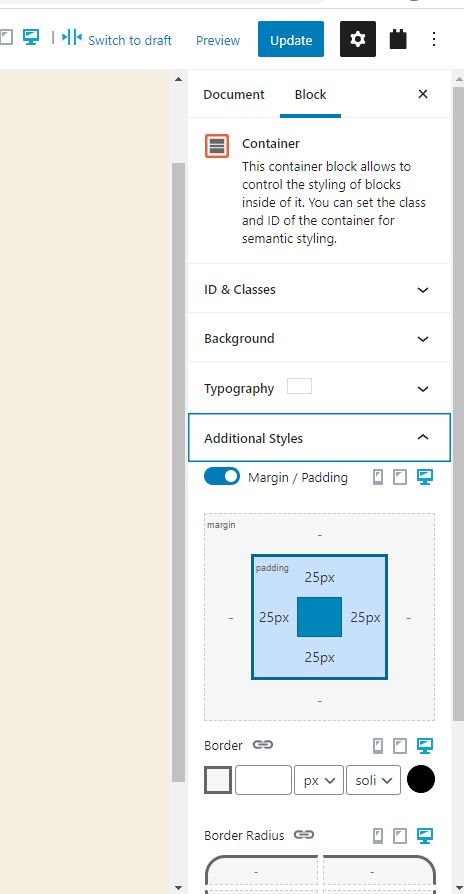The height and width of the screenshot is (894, 464).
Task: Click the Update button
Action: click(x=291, y=39)
